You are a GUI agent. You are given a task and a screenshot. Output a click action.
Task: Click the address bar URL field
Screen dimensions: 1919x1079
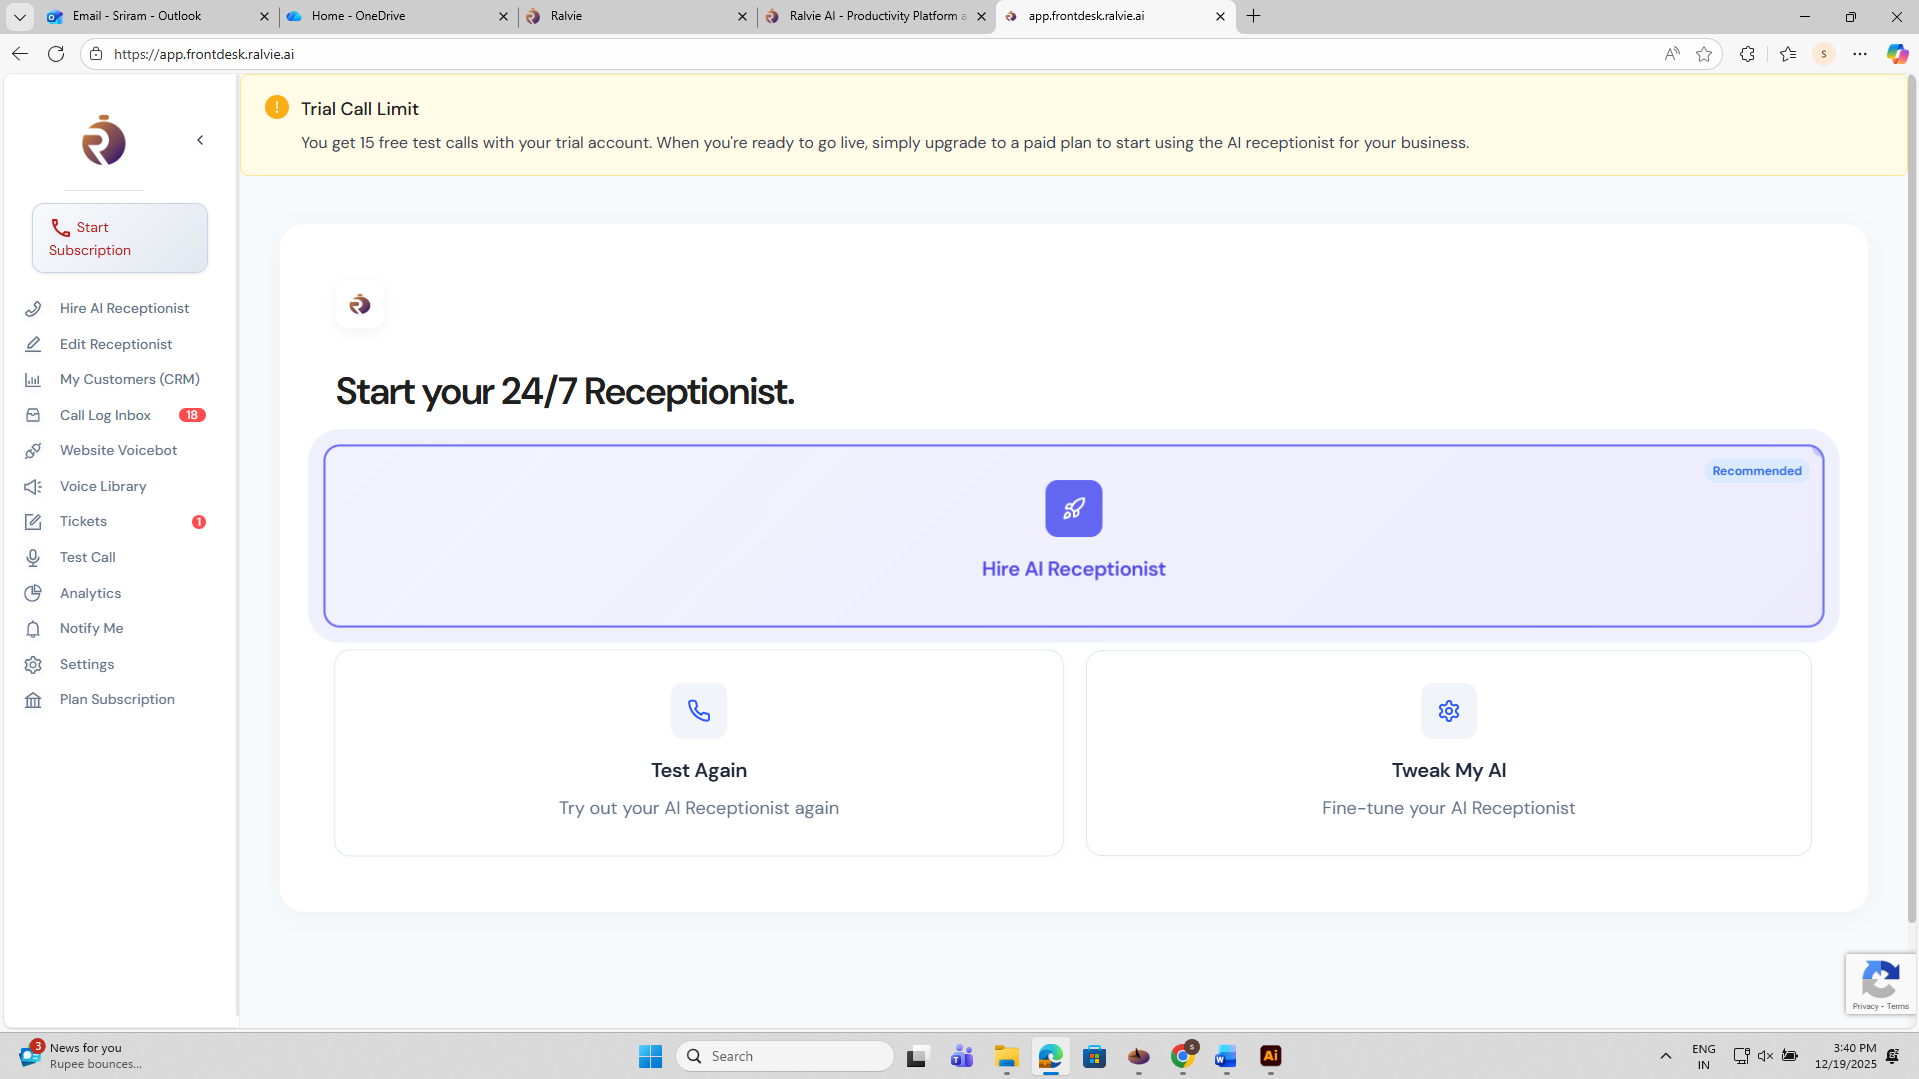point(880,54)
